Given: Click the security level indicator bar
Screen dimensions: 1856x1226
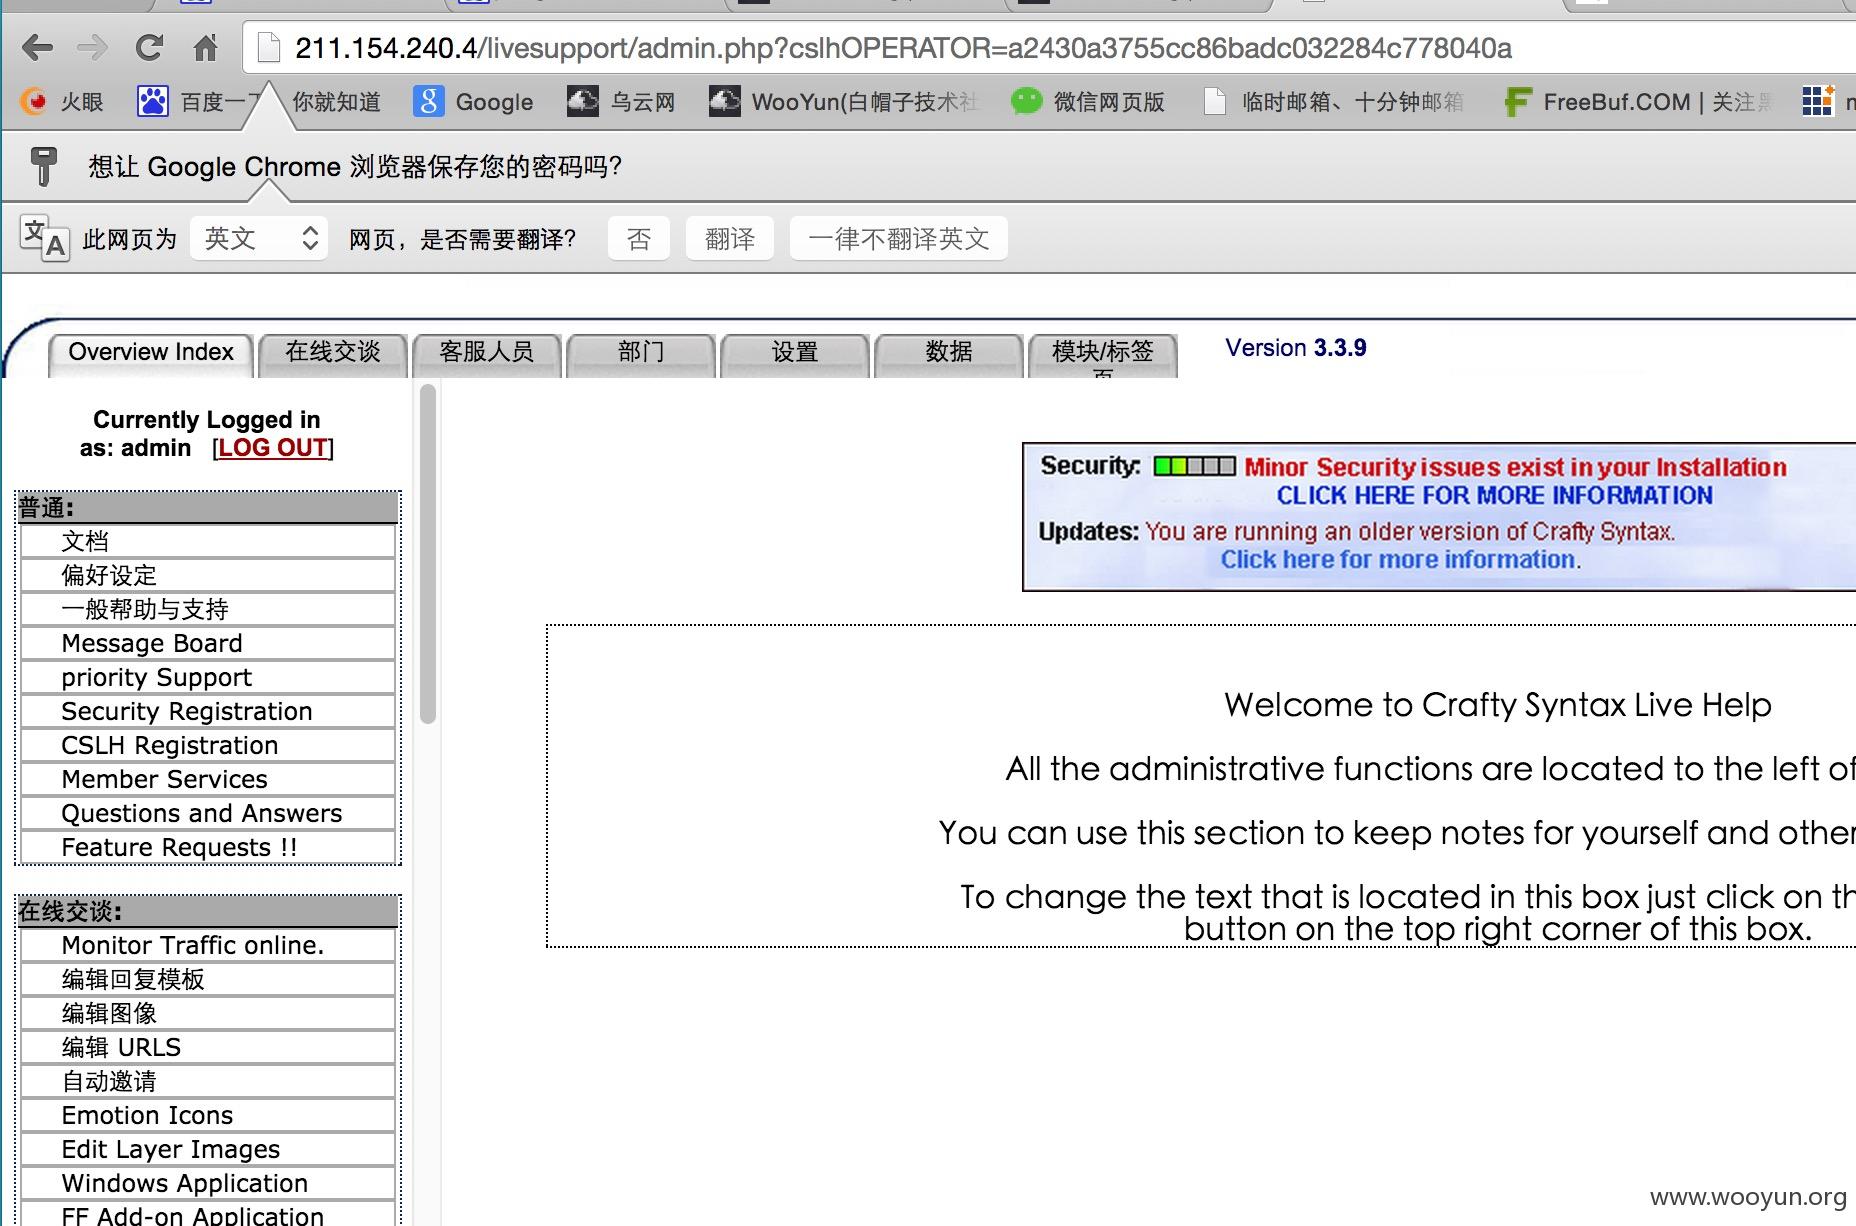Looking at the screenshot, I should click(1194, 466).
